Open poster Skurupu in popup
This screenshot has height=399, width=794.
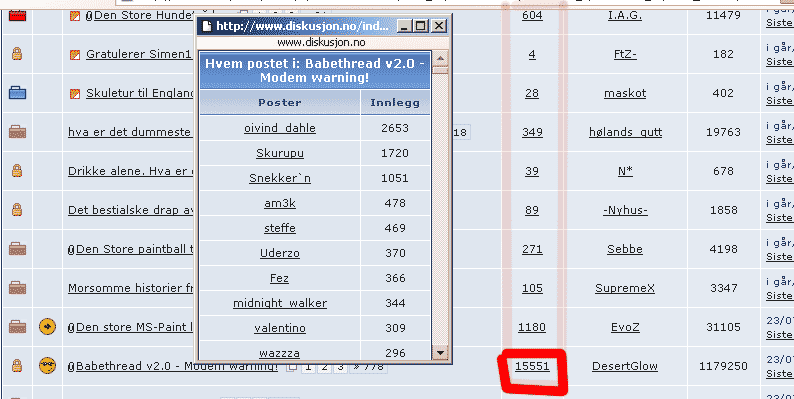(x=280, y=153)
